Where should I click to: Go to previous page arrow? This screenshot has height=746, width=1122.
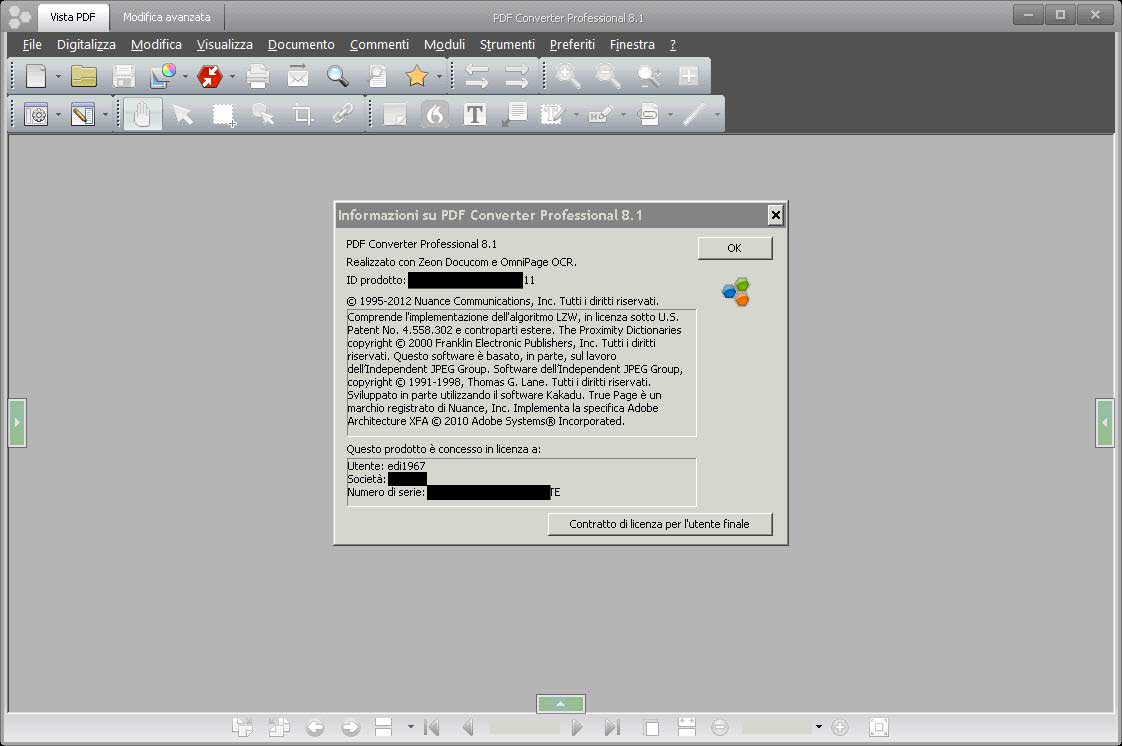tap(469, 727)
